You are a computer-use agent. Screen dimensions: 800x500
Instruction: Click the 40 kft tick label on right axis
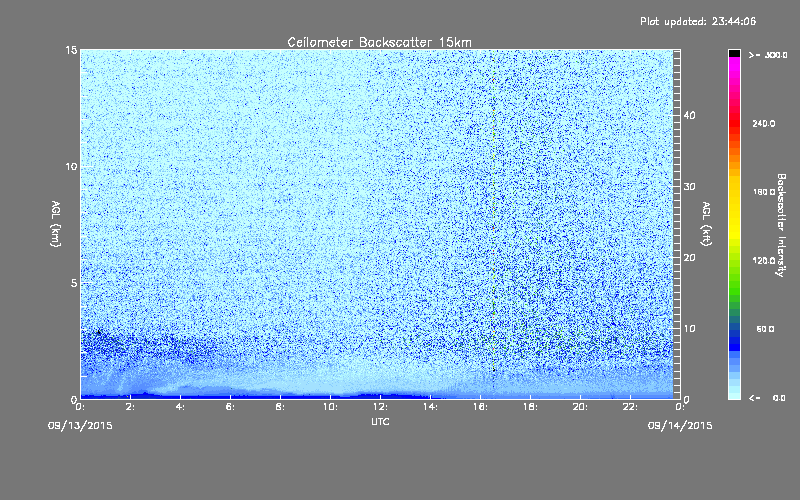[x=689, y=115]
